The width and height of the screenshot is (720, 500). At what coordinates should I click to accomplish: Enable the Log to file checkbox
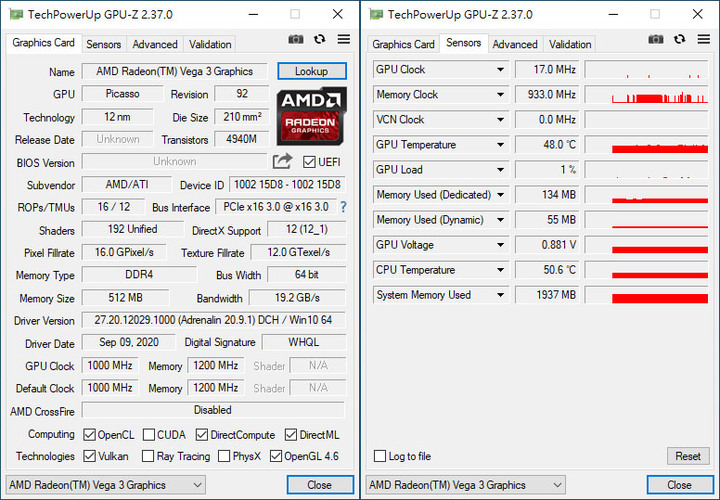(x=380, y=456)
